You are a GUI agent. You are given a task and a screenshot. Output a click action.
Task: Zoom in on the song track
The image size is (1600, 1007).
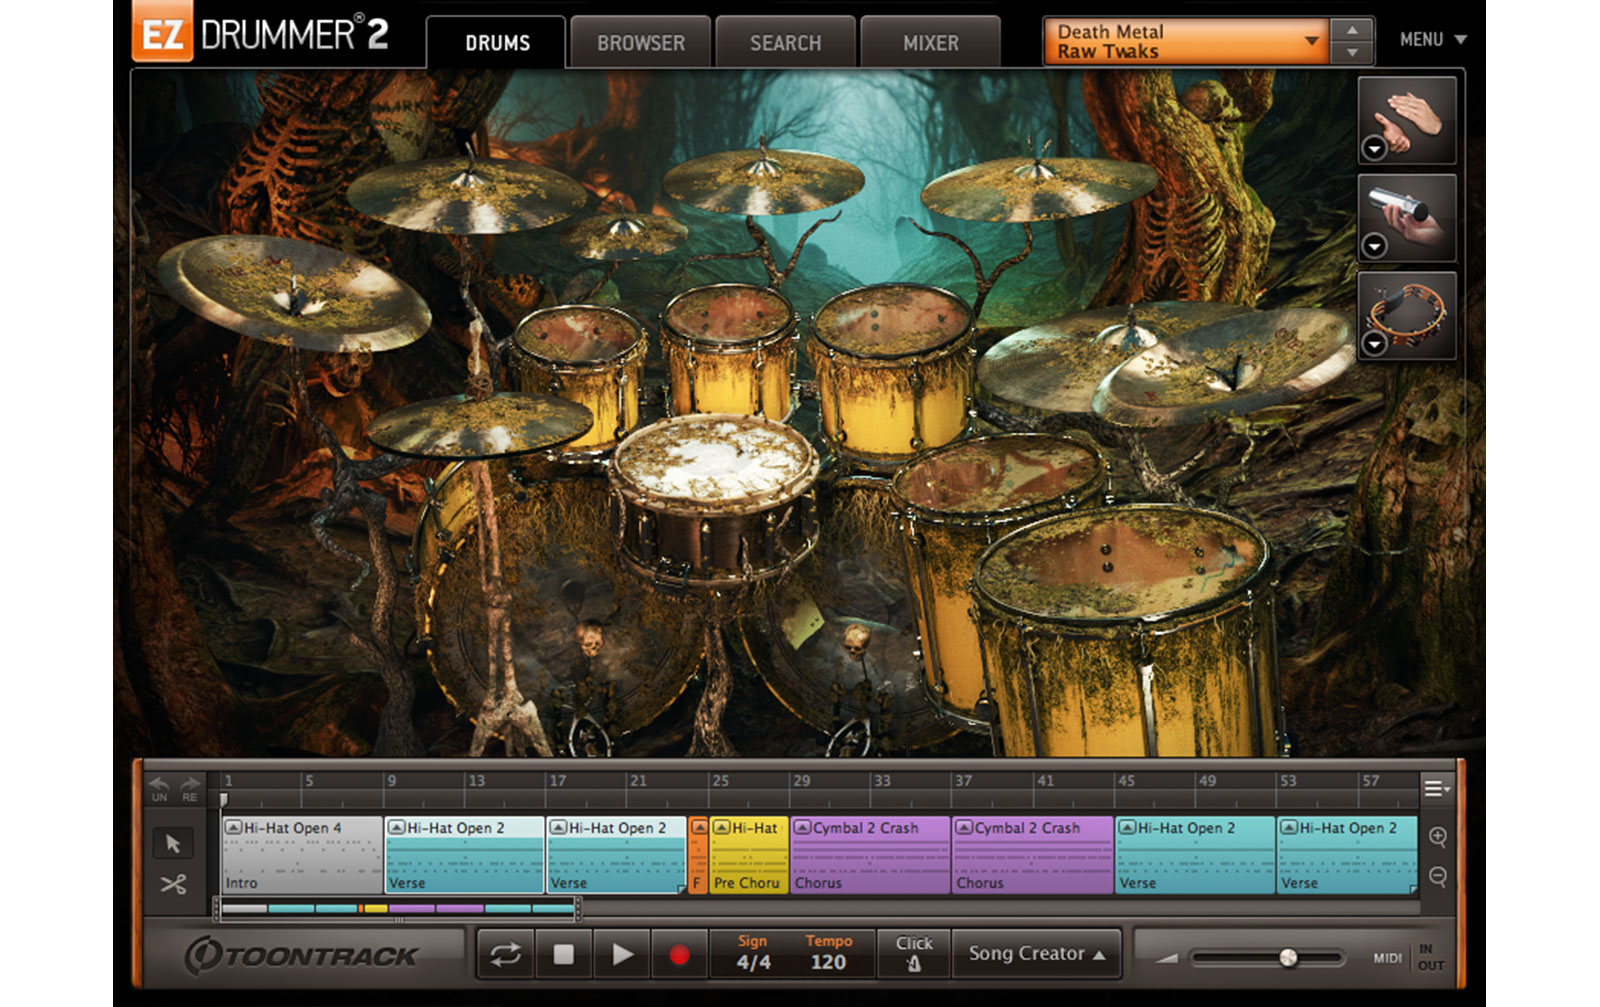(x=1438, y=837)
